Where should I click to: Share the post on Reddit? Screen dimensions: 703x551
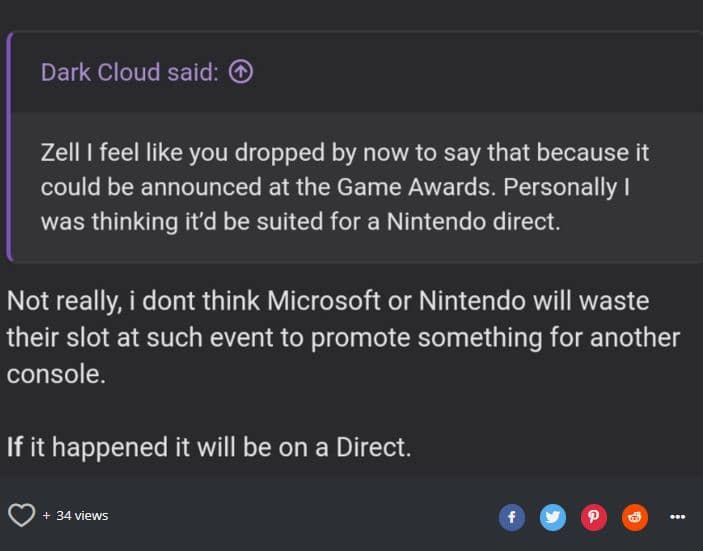[635, 517]
